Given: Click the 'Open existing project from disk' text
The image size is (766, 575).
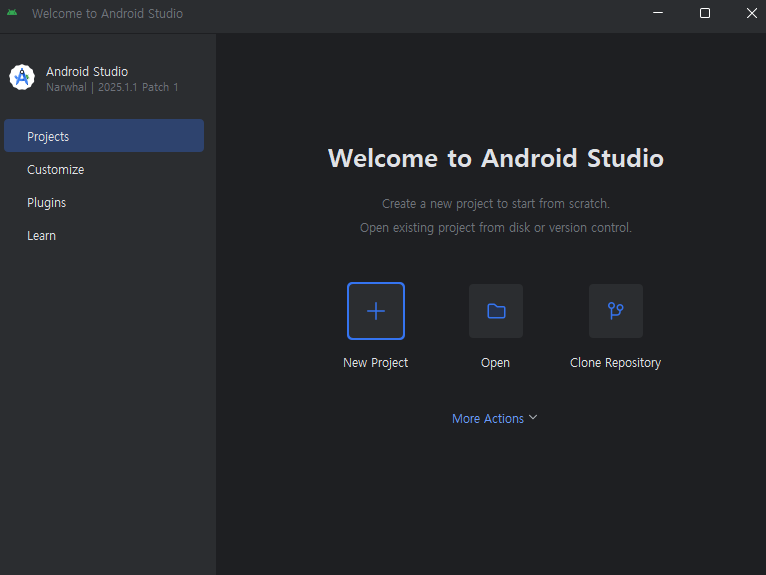Looking at the screenshot, I should 496,228.
